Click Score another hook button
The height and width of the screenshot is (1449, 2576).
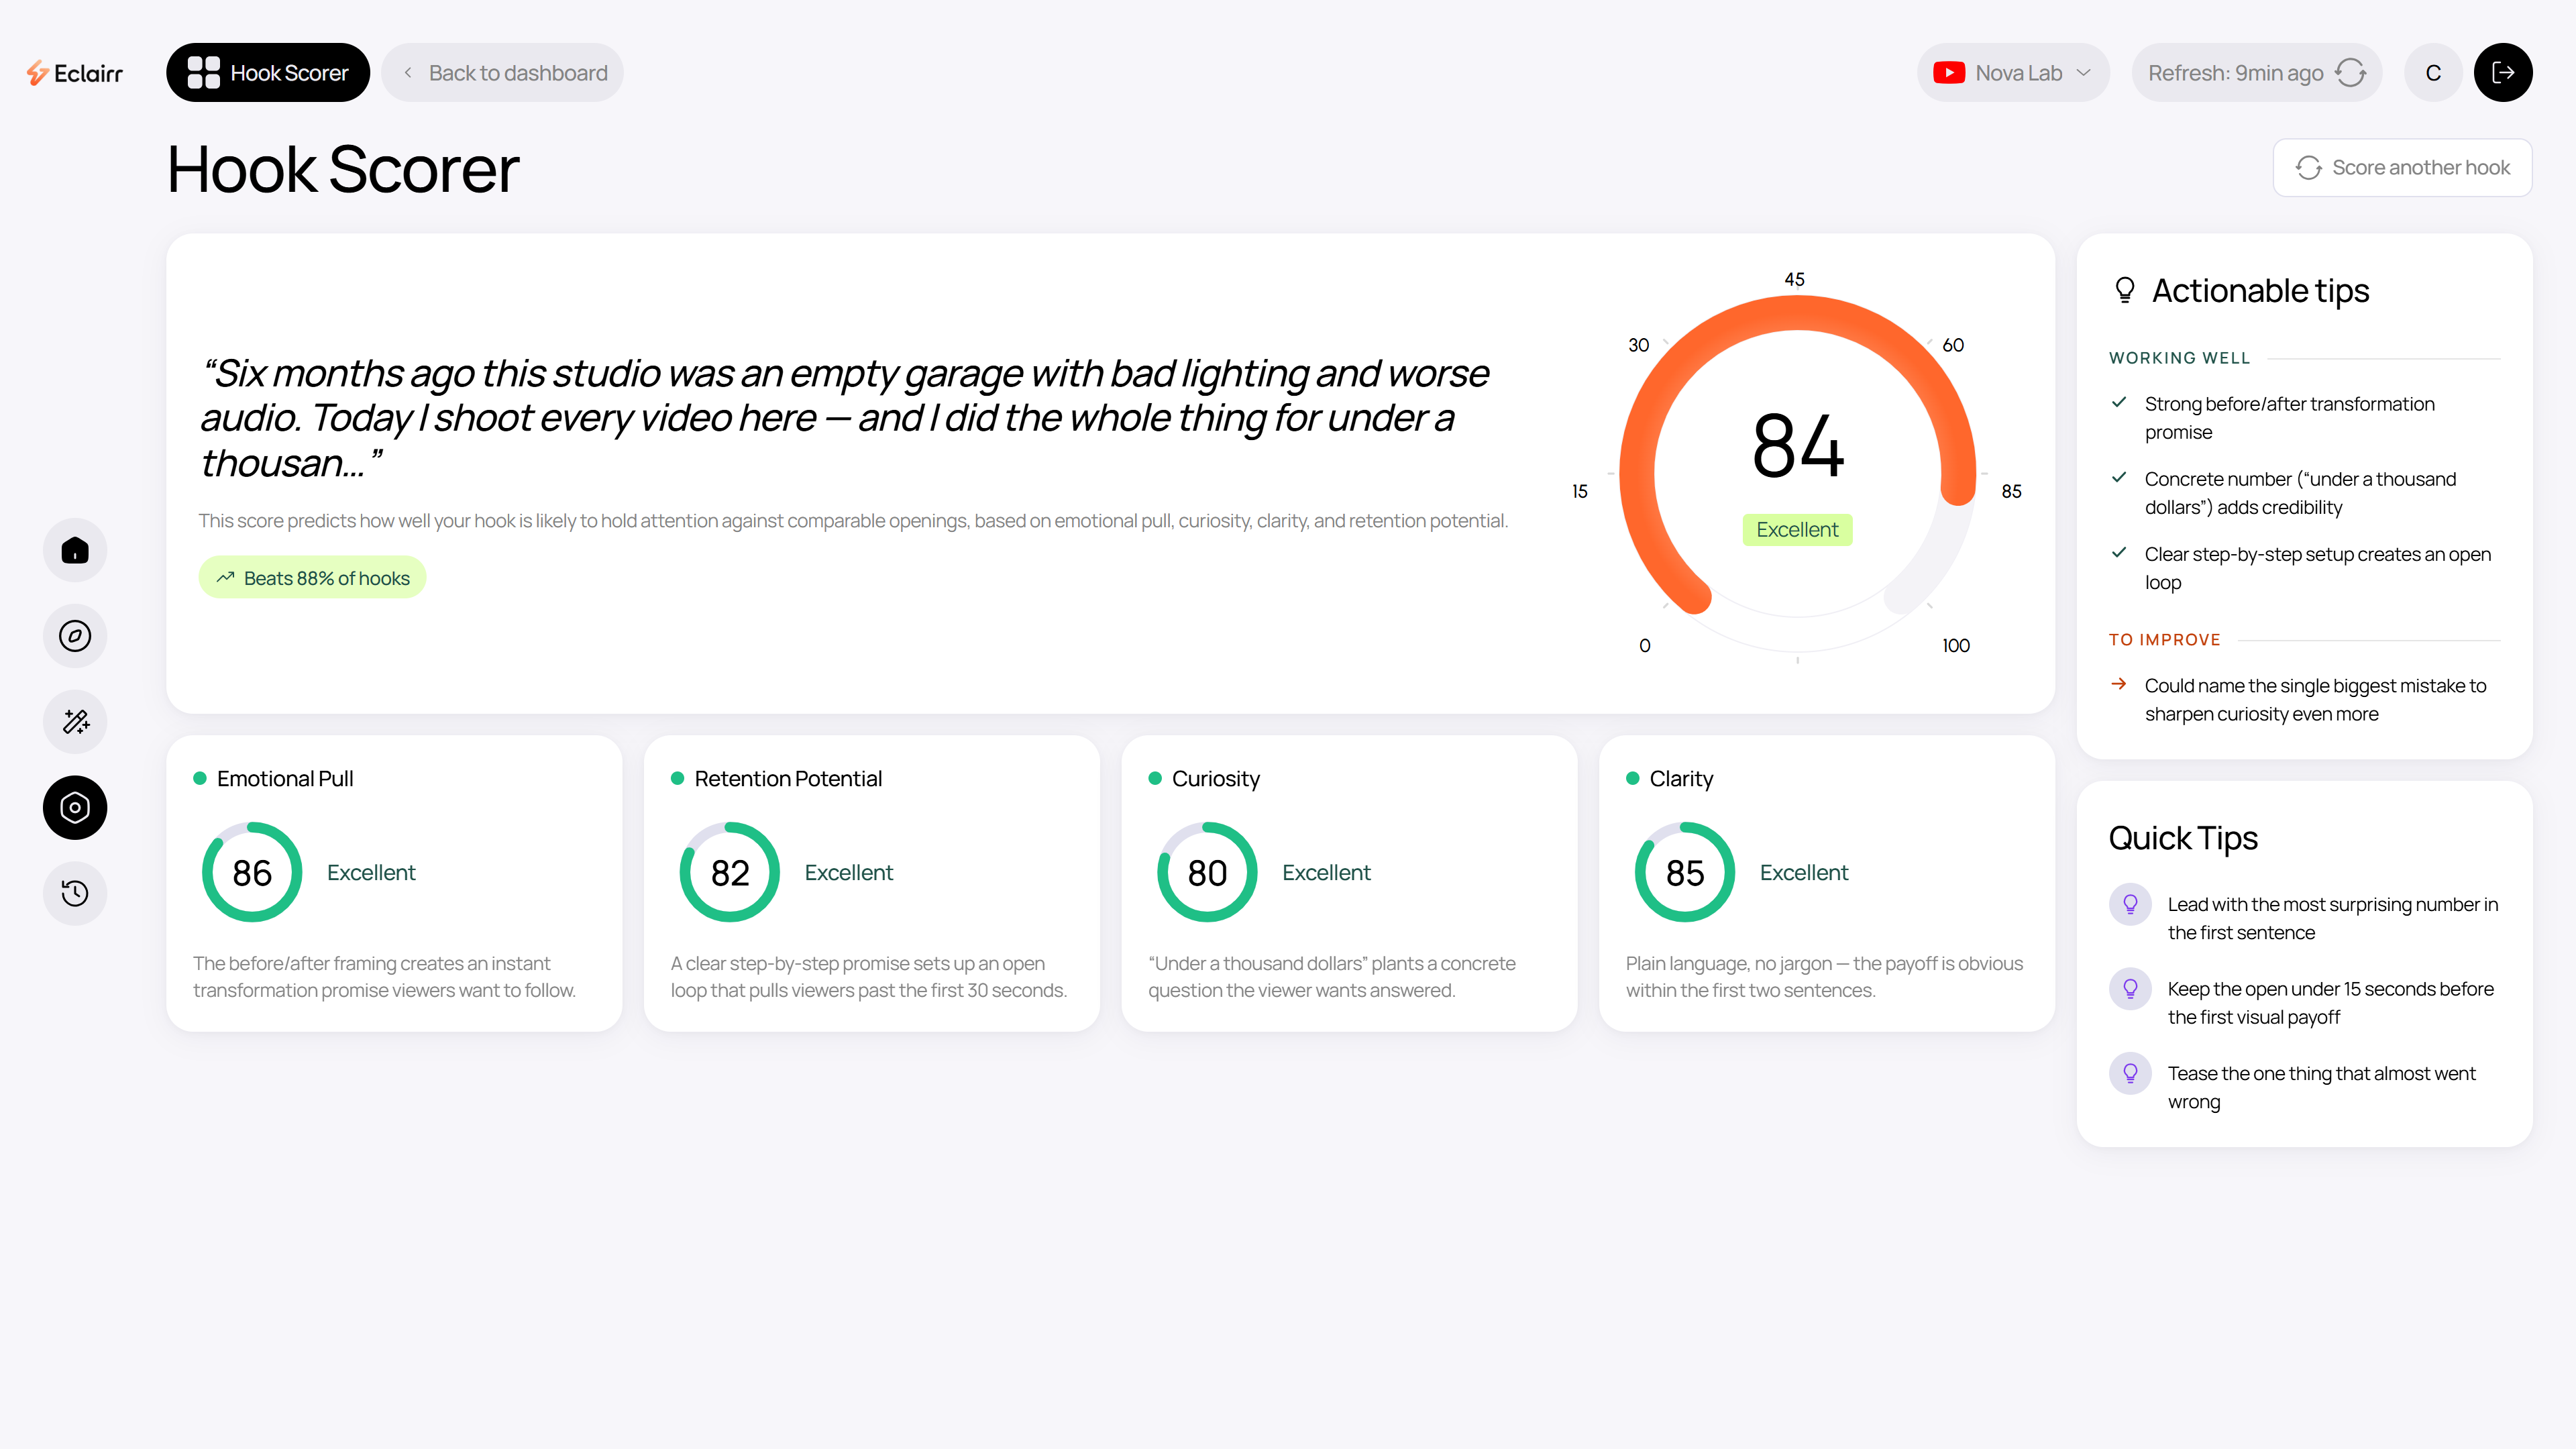pos(2402,167)
